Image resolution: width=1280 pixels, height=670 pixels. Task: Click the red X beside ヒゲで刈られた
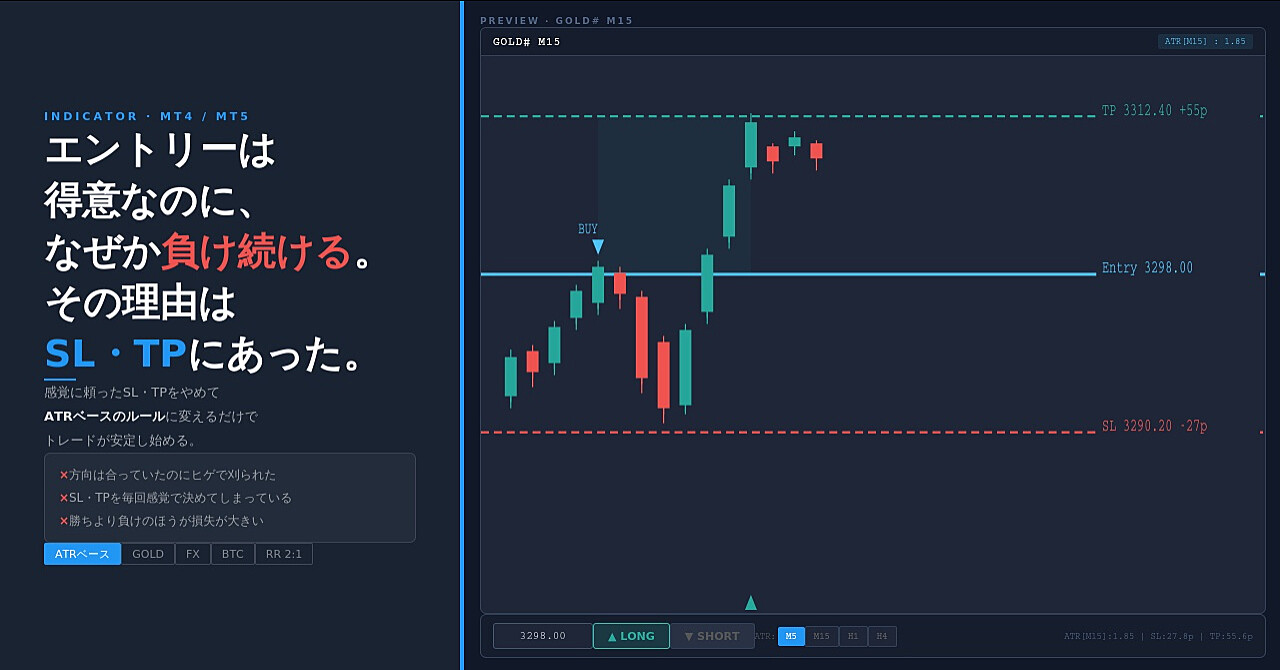(64, 475)
